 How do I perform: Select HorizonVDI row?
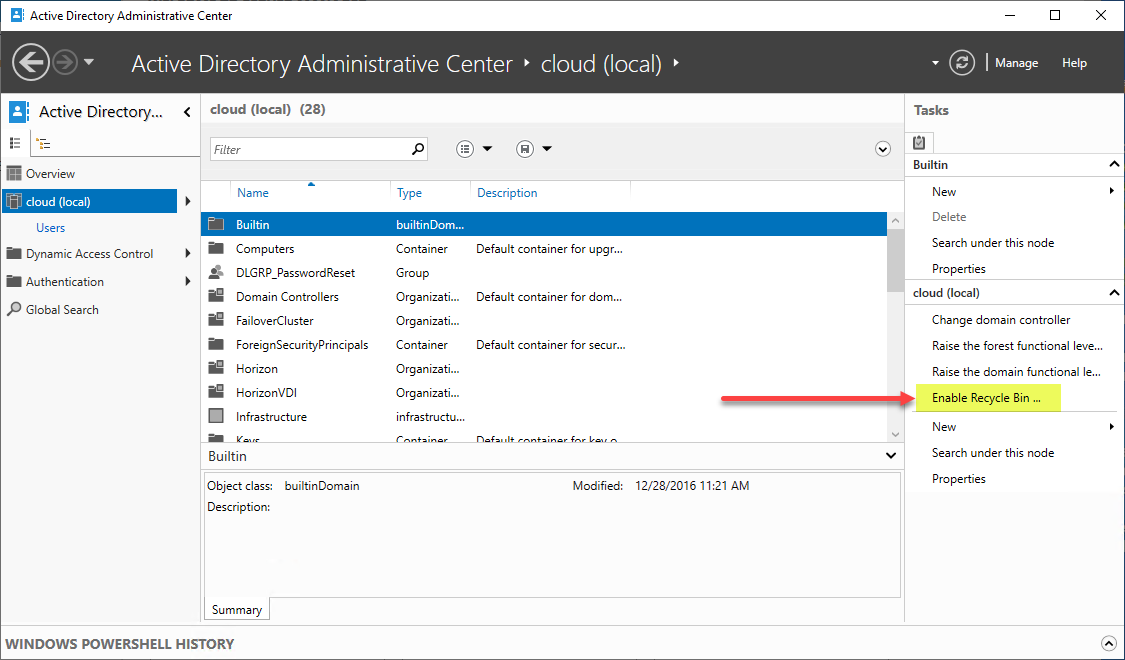coord(544,392)
